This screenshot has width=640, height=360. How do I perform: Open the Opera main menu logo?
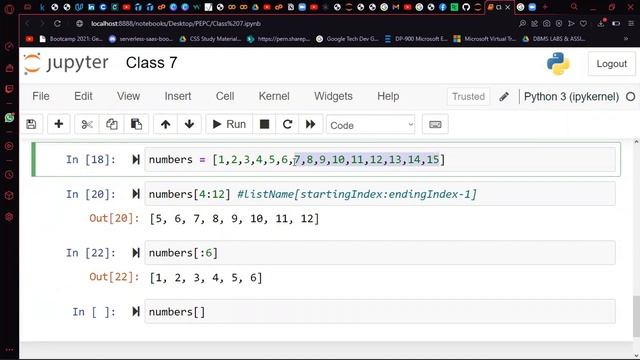(9, 8)
